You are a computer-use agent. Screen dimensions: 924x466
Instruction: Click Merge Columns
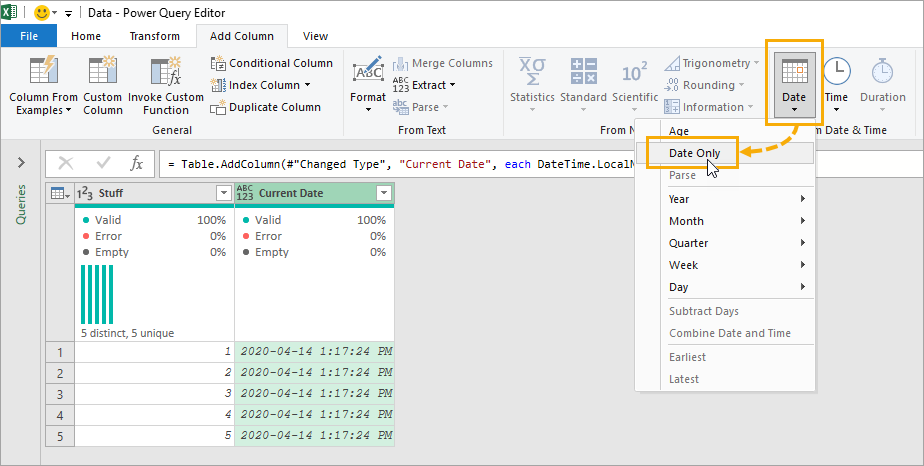(x=443, y=63)
